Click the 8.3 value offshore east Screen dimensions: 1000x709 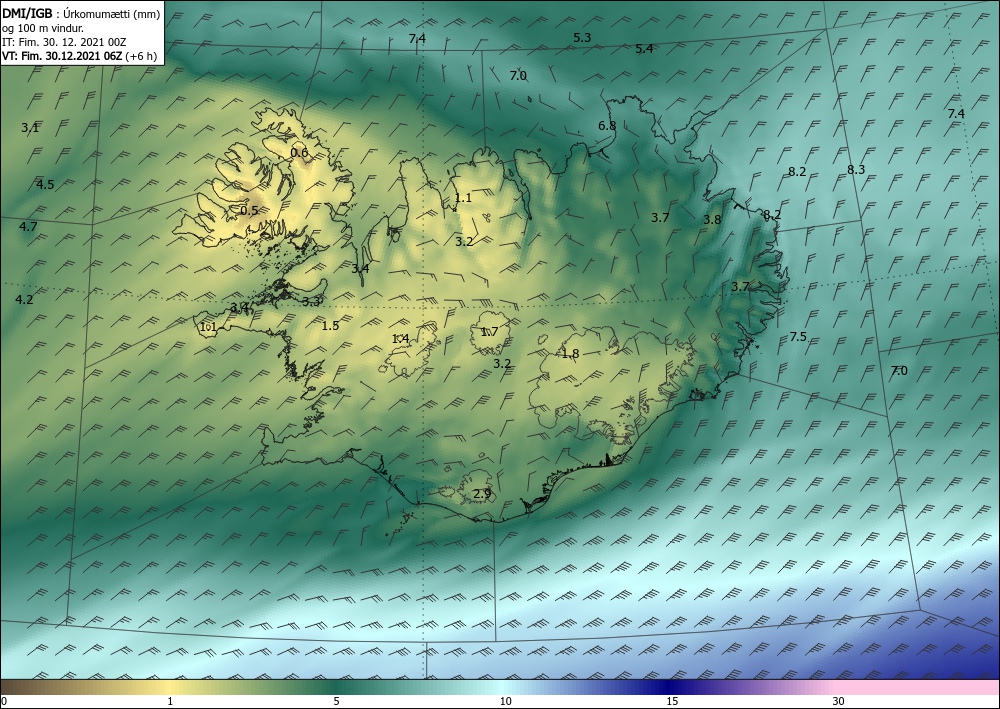click(856, 170)
